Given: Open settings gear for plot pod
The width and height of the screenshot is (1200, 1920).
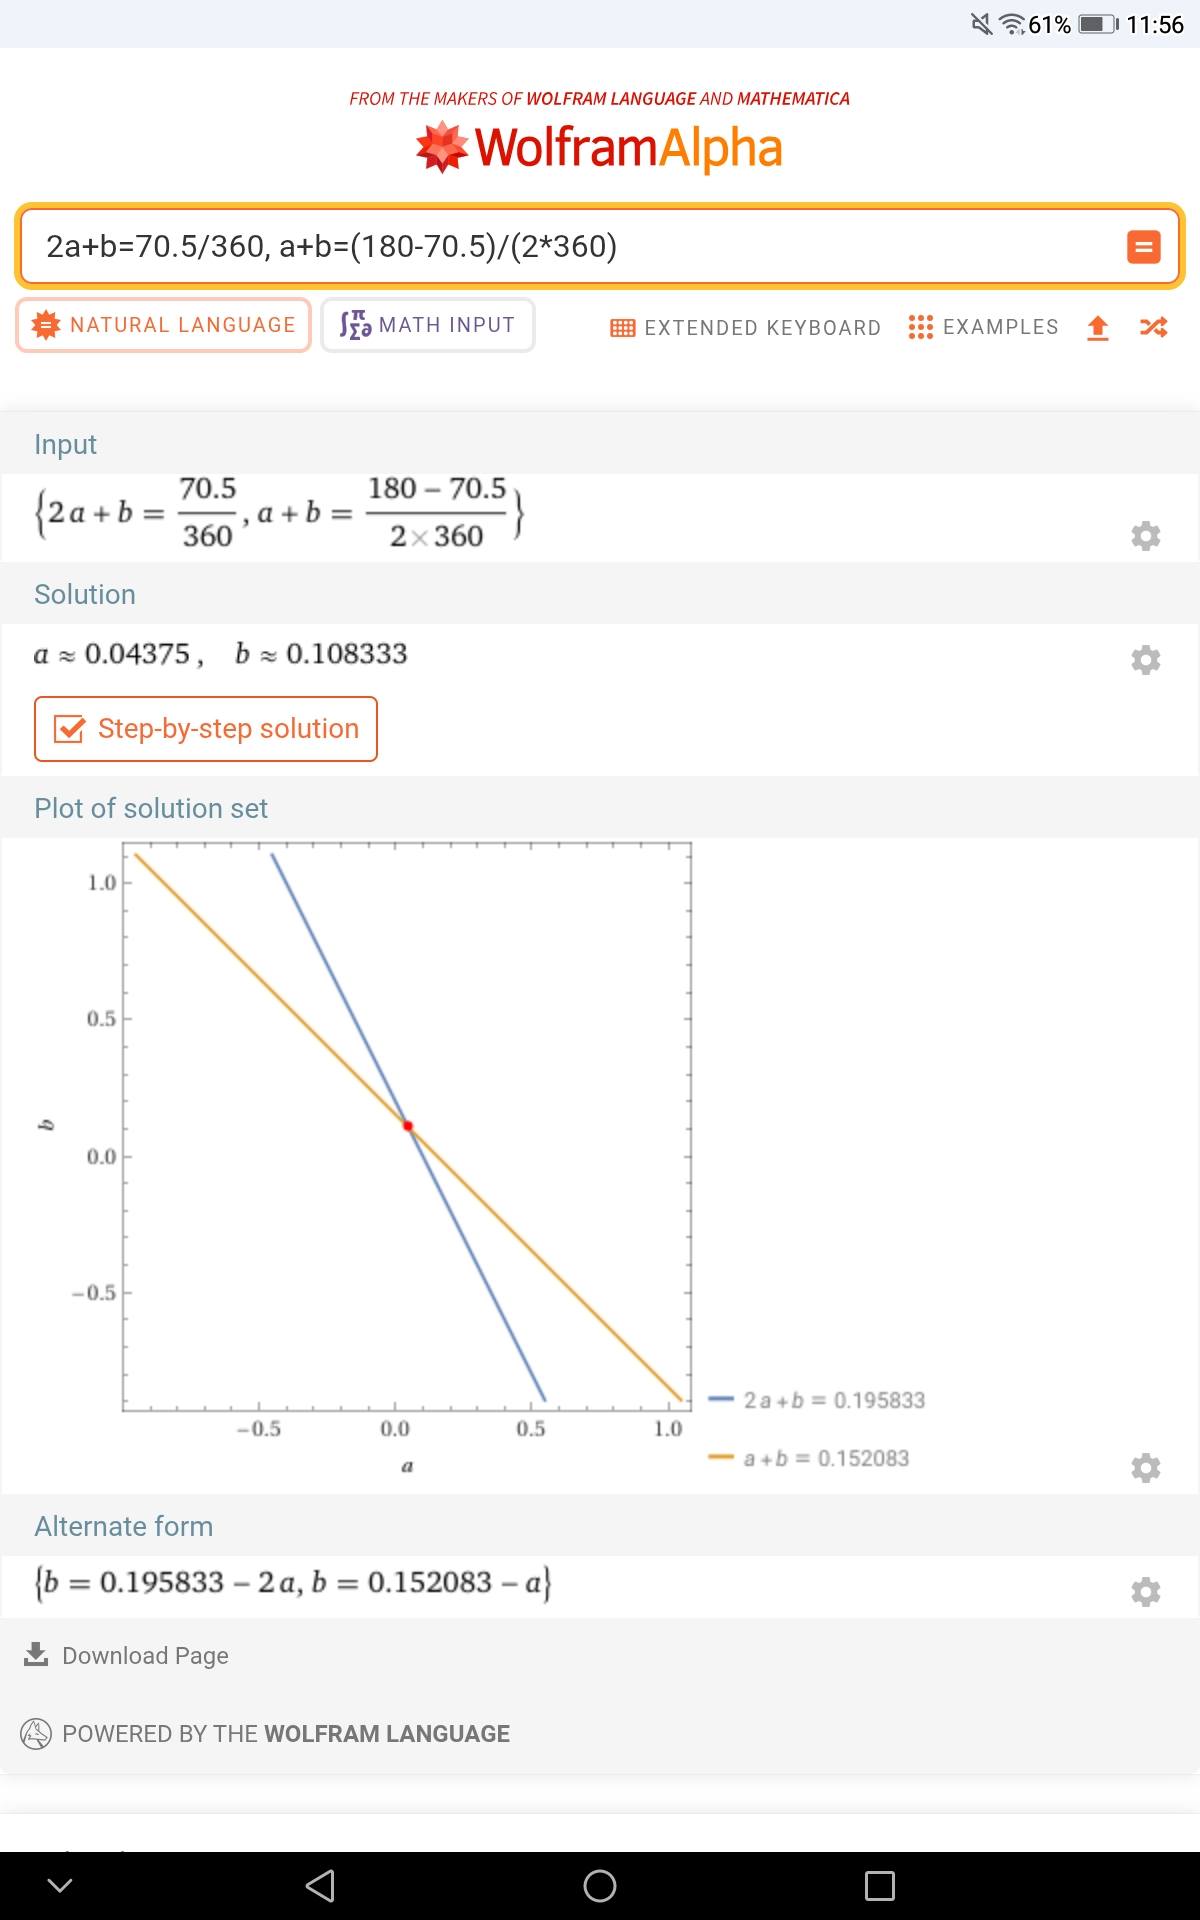Looking at the screenshot, I should click(x=1145, y=1468).
